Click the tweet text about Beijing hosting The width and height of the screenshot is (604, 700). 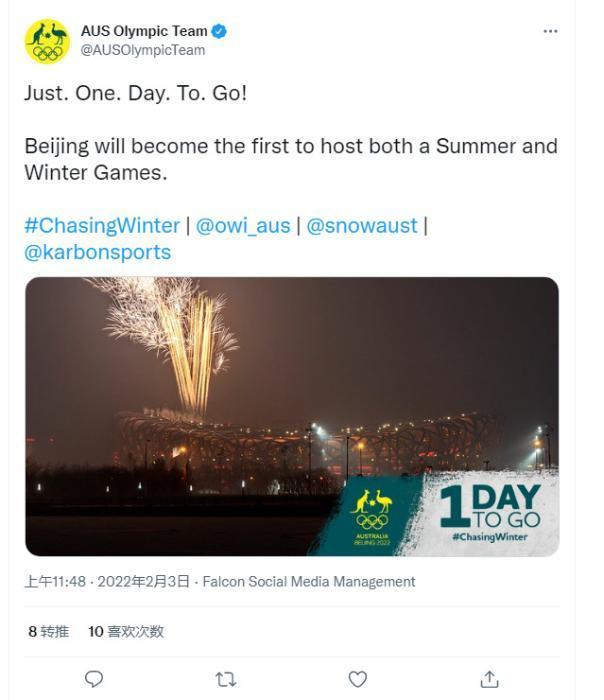point(290,159)
